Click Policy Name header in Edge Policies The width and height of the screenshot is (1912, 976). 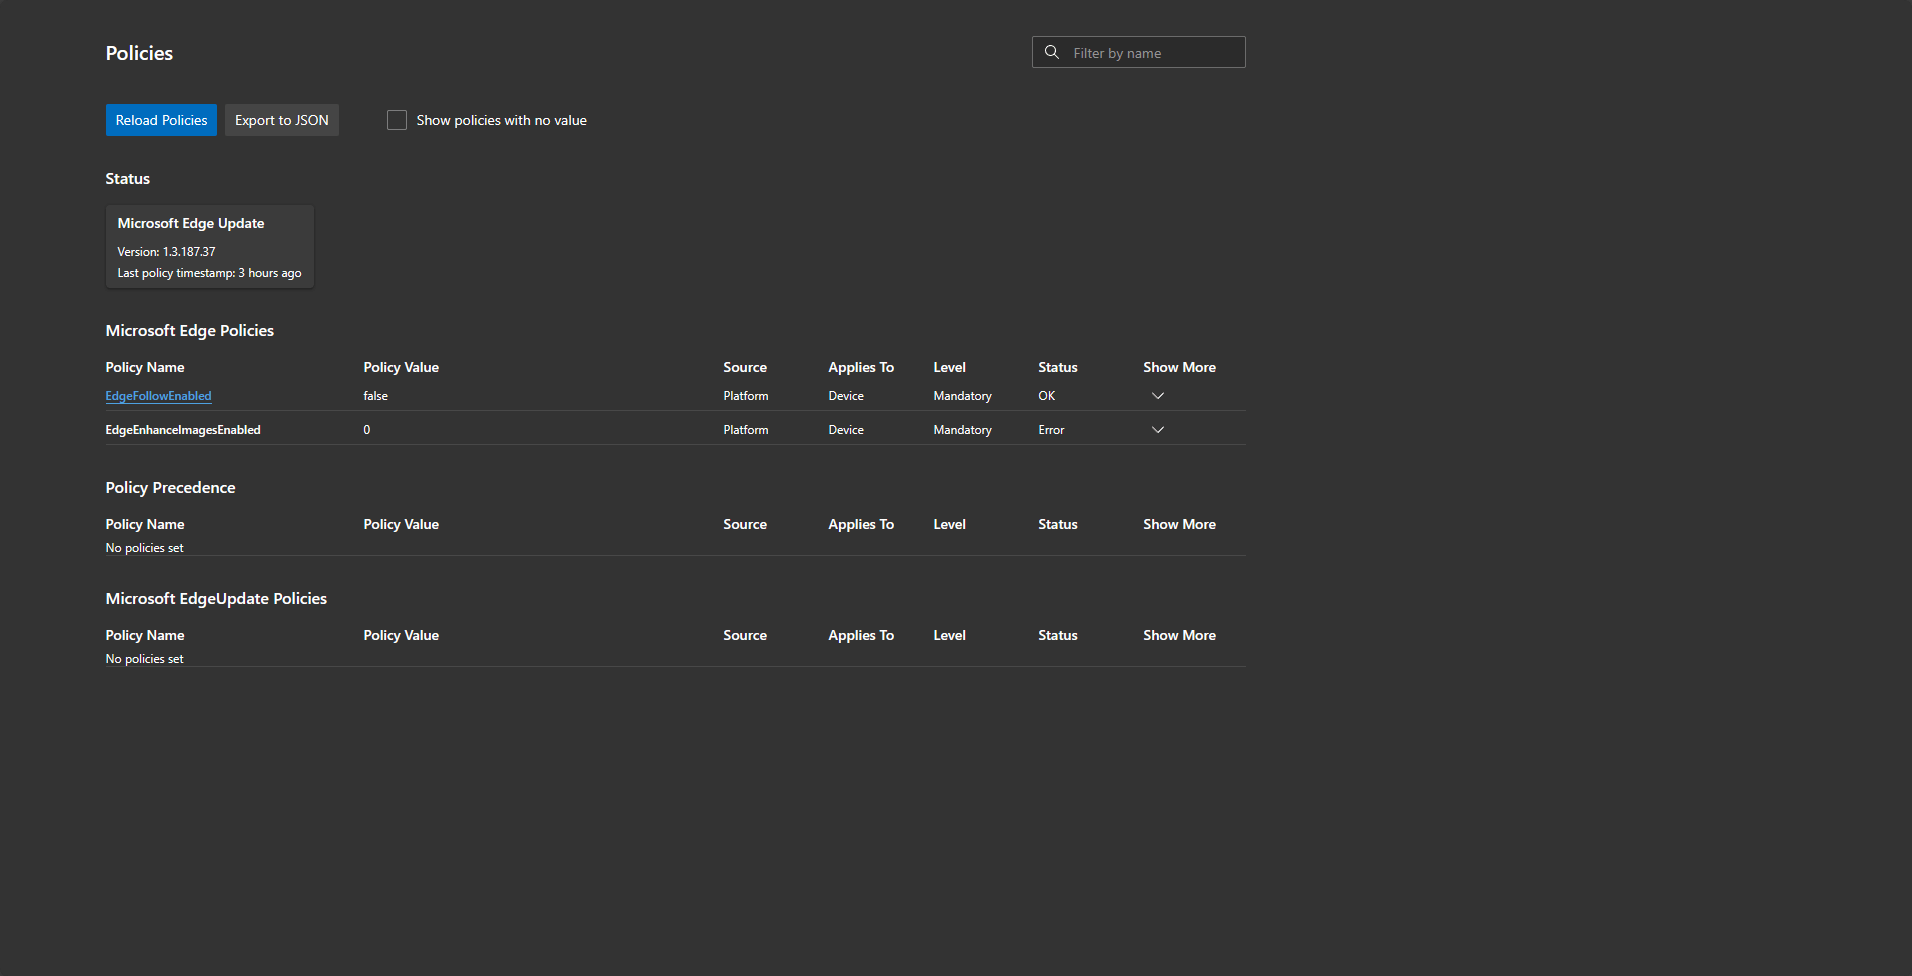coord(145,367)
